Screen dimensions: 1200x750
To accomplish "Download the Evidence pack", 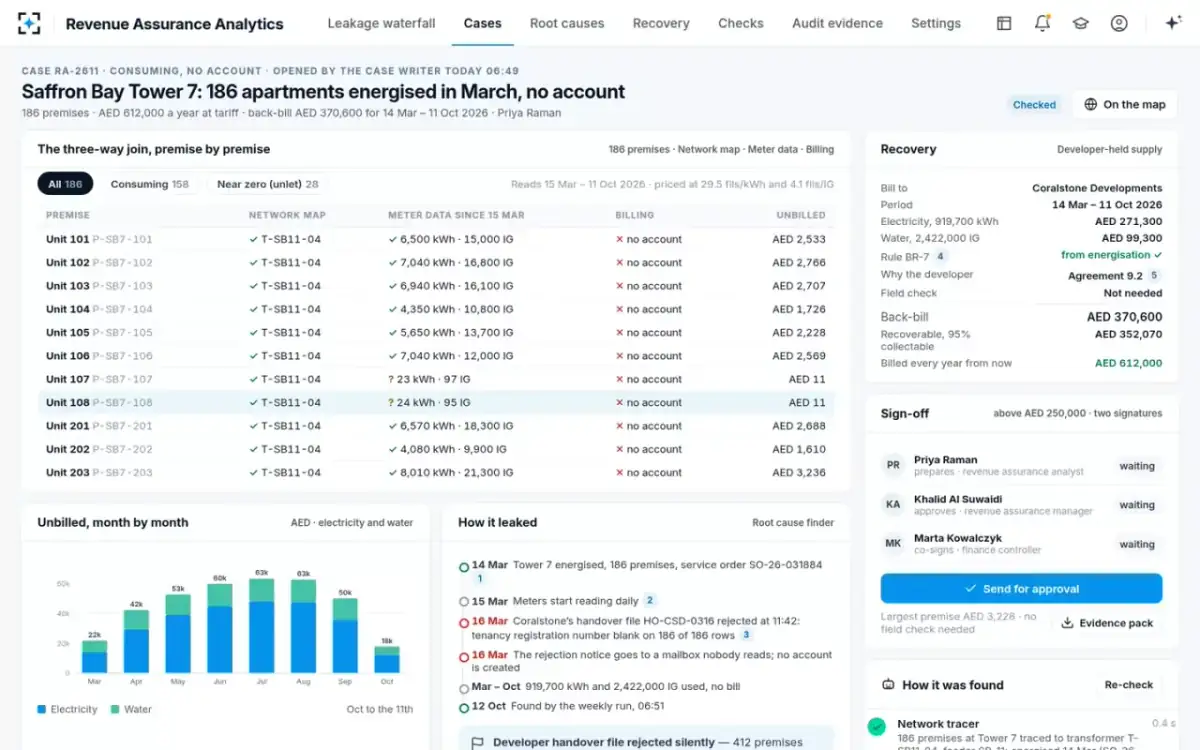I will tap(1107, 623).
